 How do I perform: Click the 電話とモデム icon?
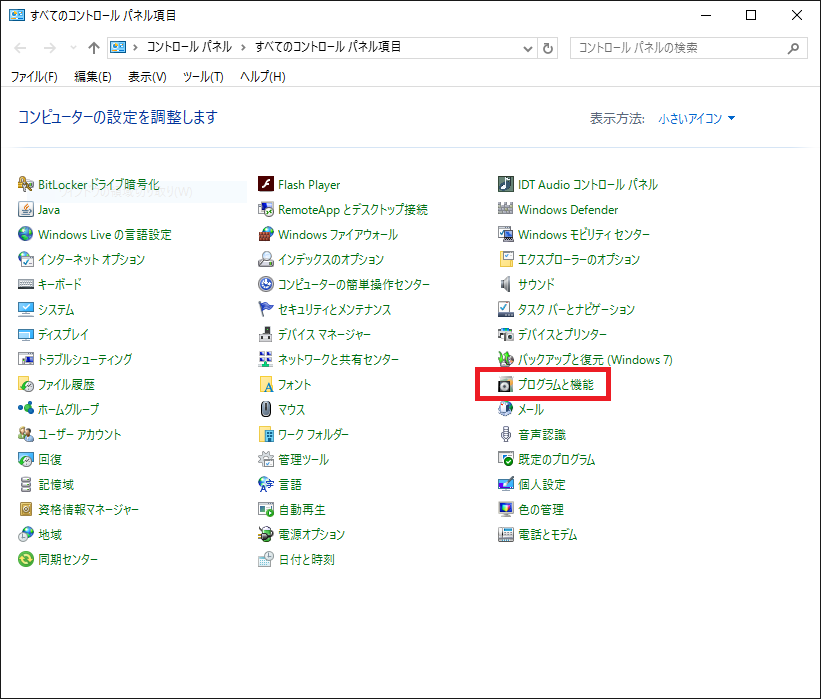[x=505, y=535]
